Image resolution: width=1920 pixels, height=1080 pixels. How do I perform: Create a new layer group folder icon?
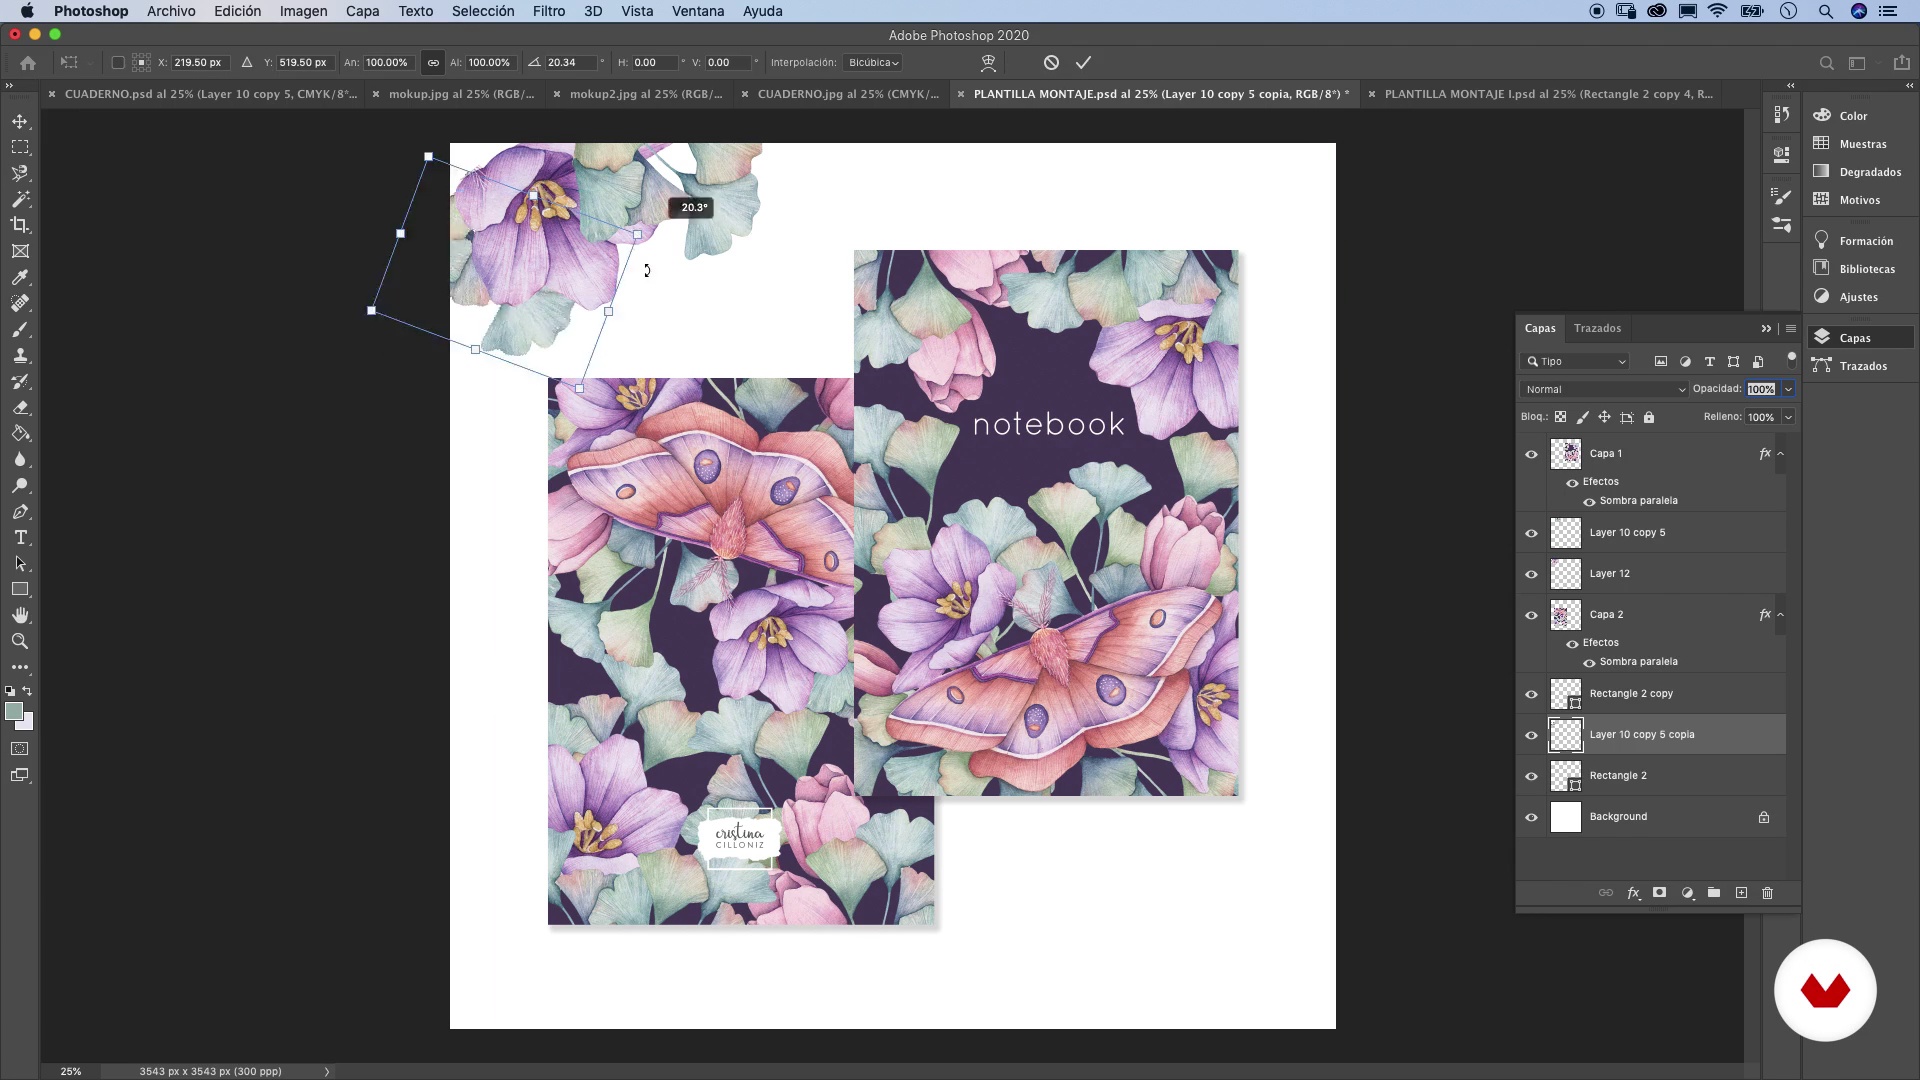click(x=1714, y=893)
